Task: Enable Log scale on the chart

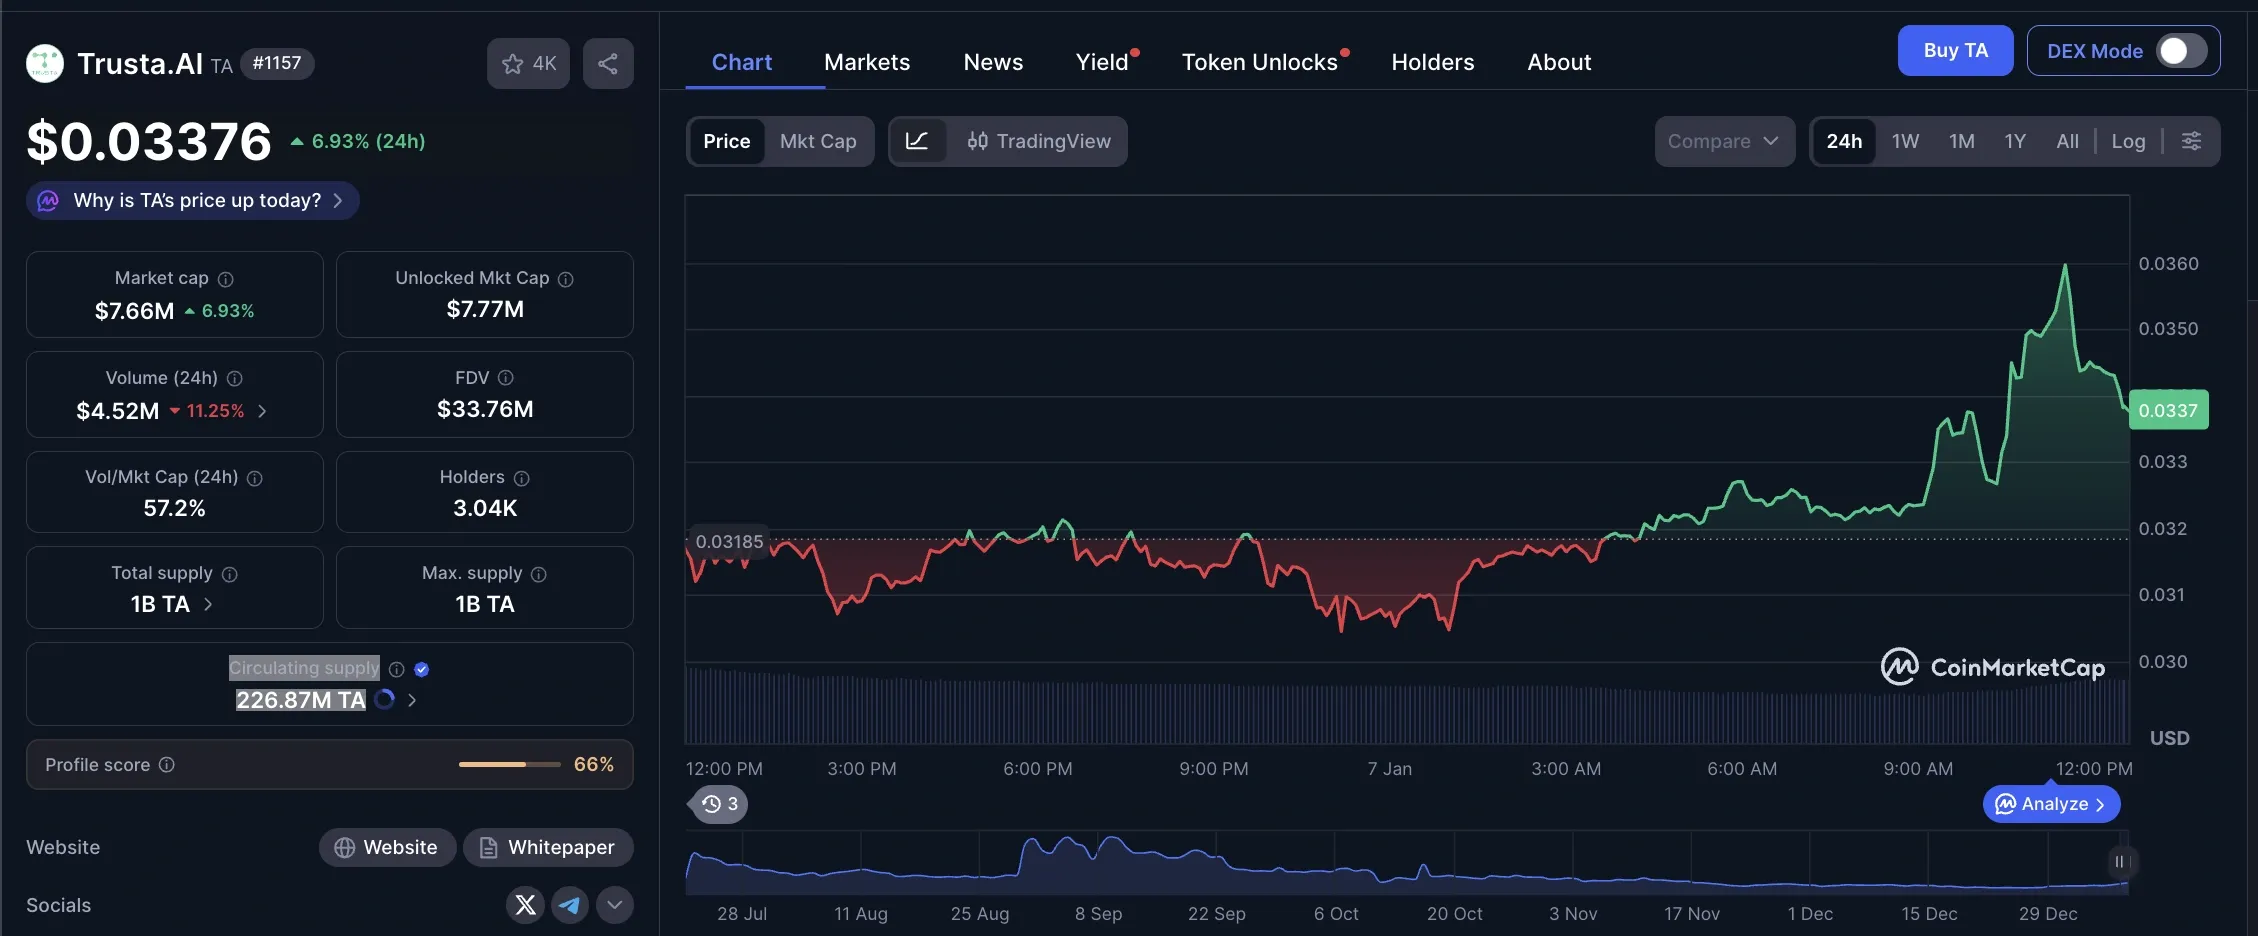Action: [2128, 141]
